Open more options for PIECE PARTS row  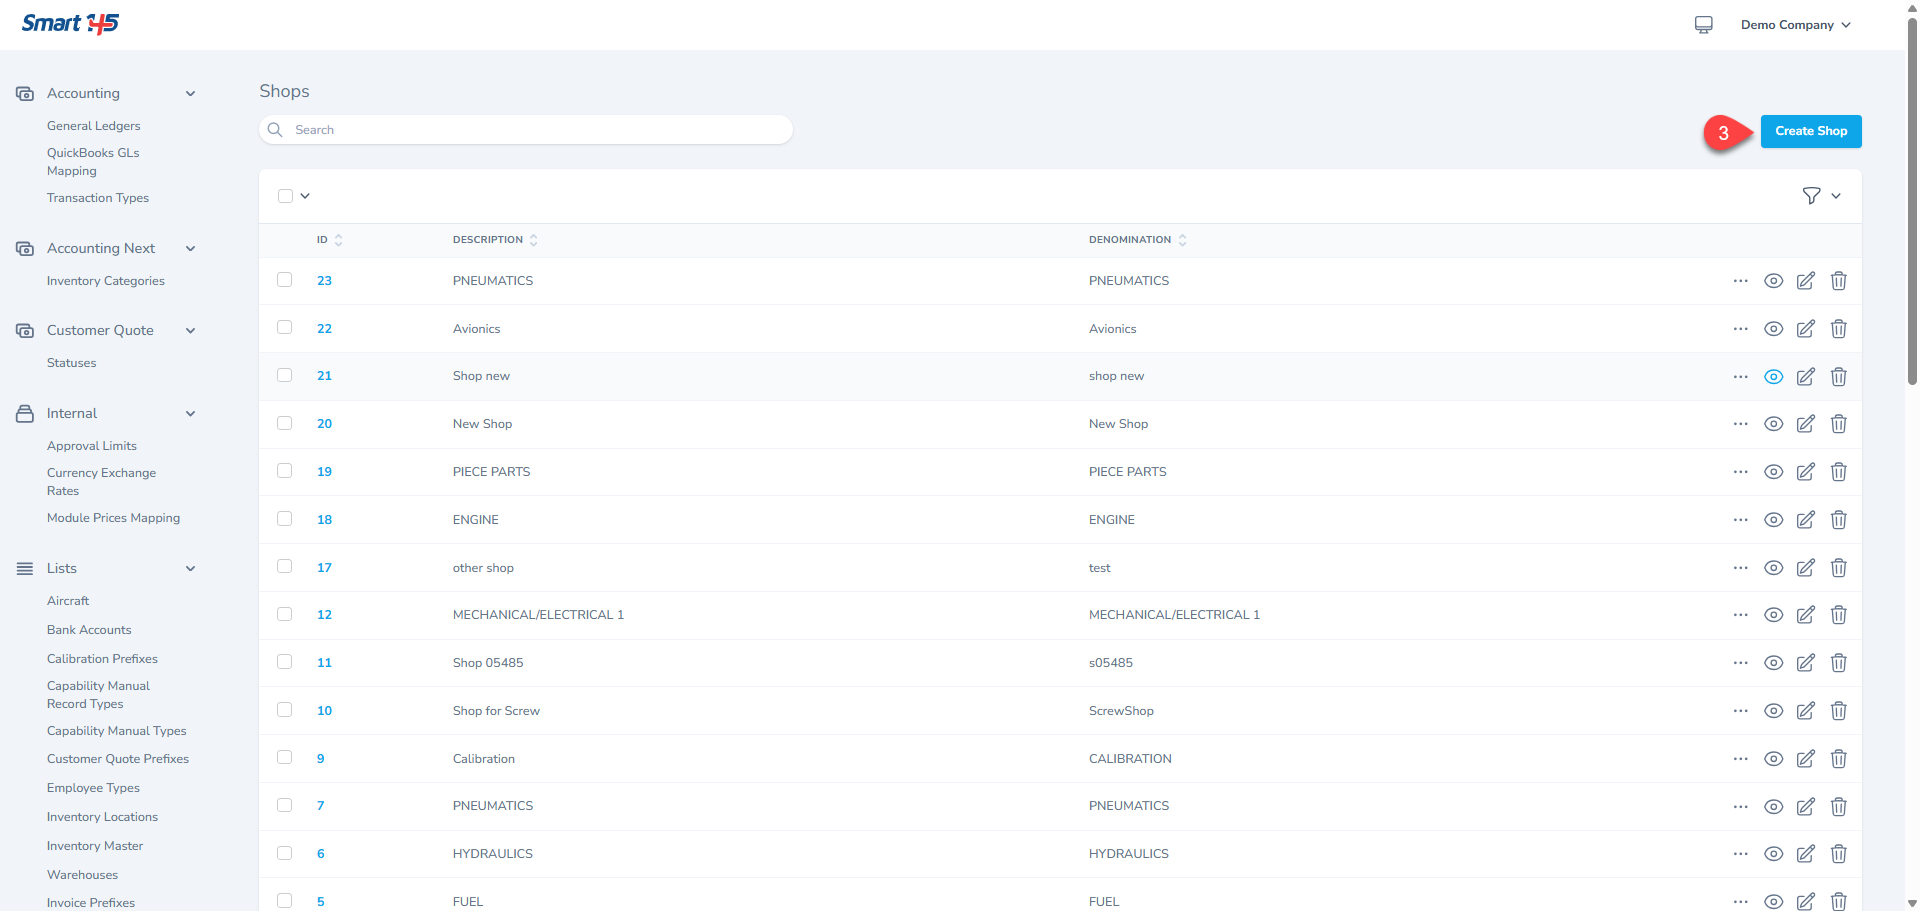coord(1740,472)
